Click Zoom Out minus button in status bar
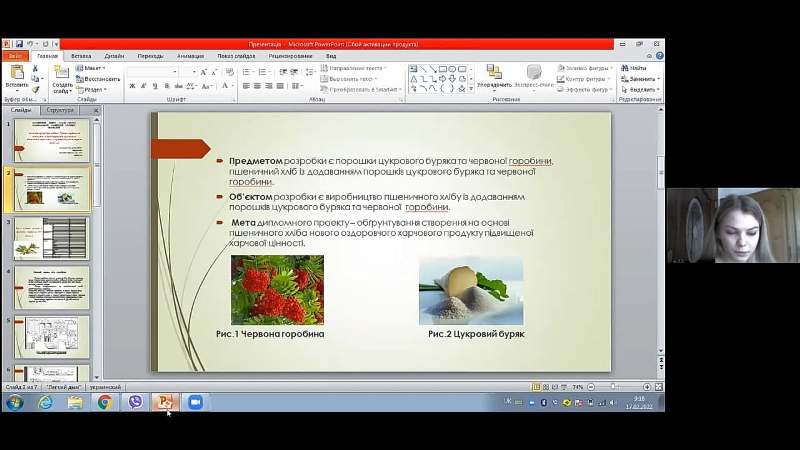 (x=591, y=387)
